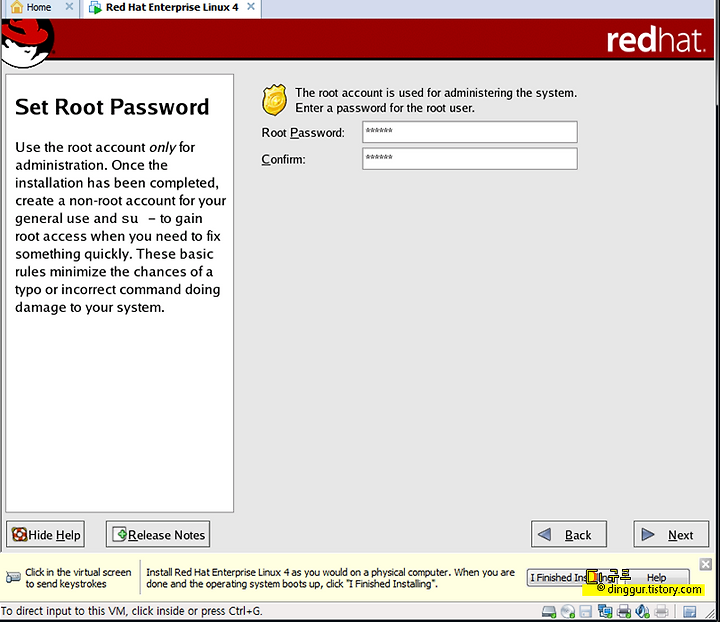Click the grayed-out printer status icon
The image size is (720, 622).
tap(661, 612)
